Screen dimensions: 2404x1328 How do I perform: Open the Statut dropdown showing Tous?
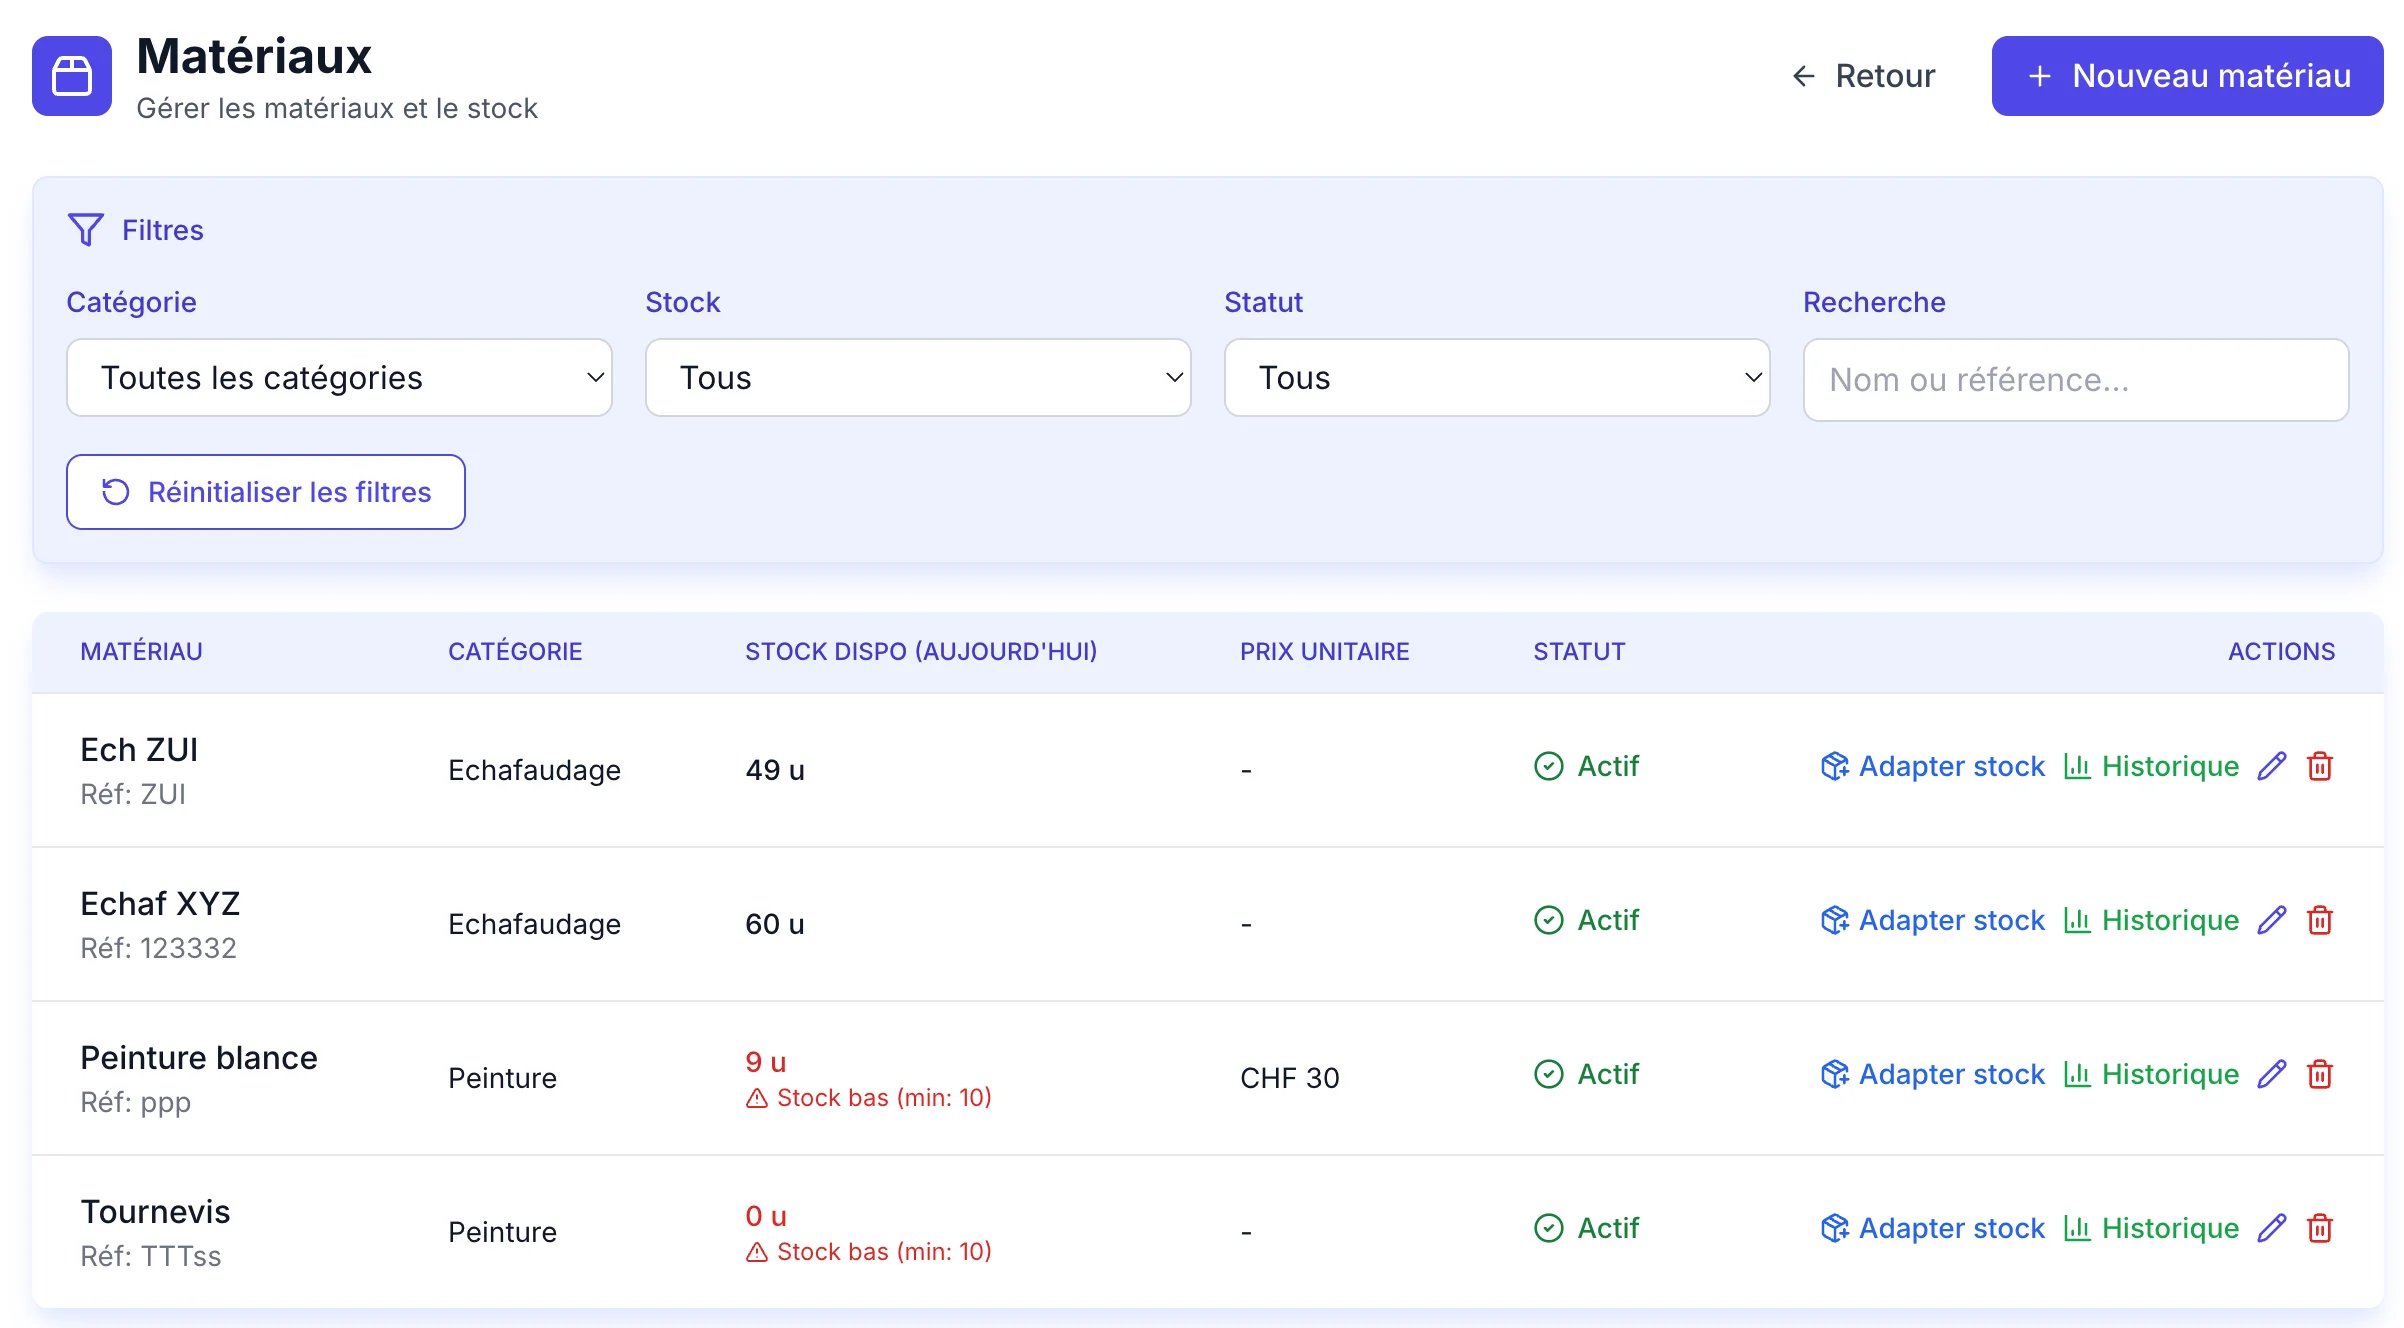1496,378
